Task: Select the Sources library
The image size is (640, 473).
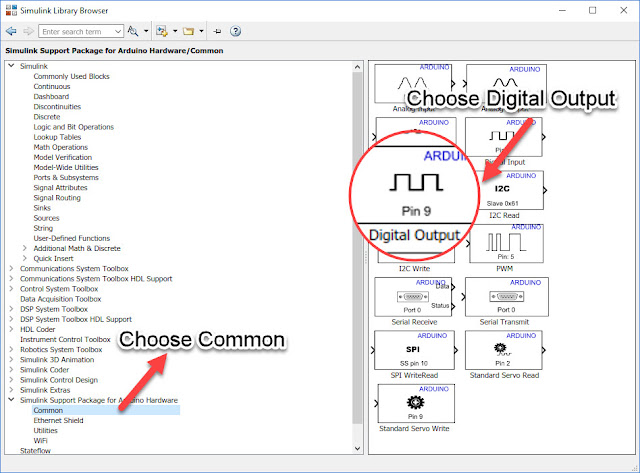Action: coord(46,218)
